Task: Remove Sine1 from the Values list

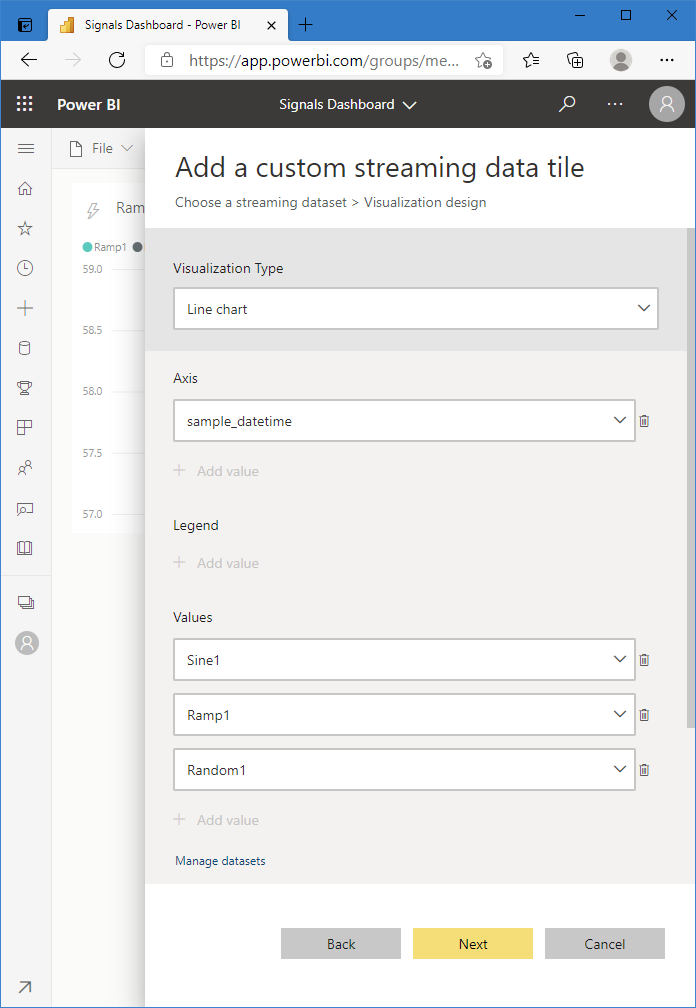Action: click(644, 659)
